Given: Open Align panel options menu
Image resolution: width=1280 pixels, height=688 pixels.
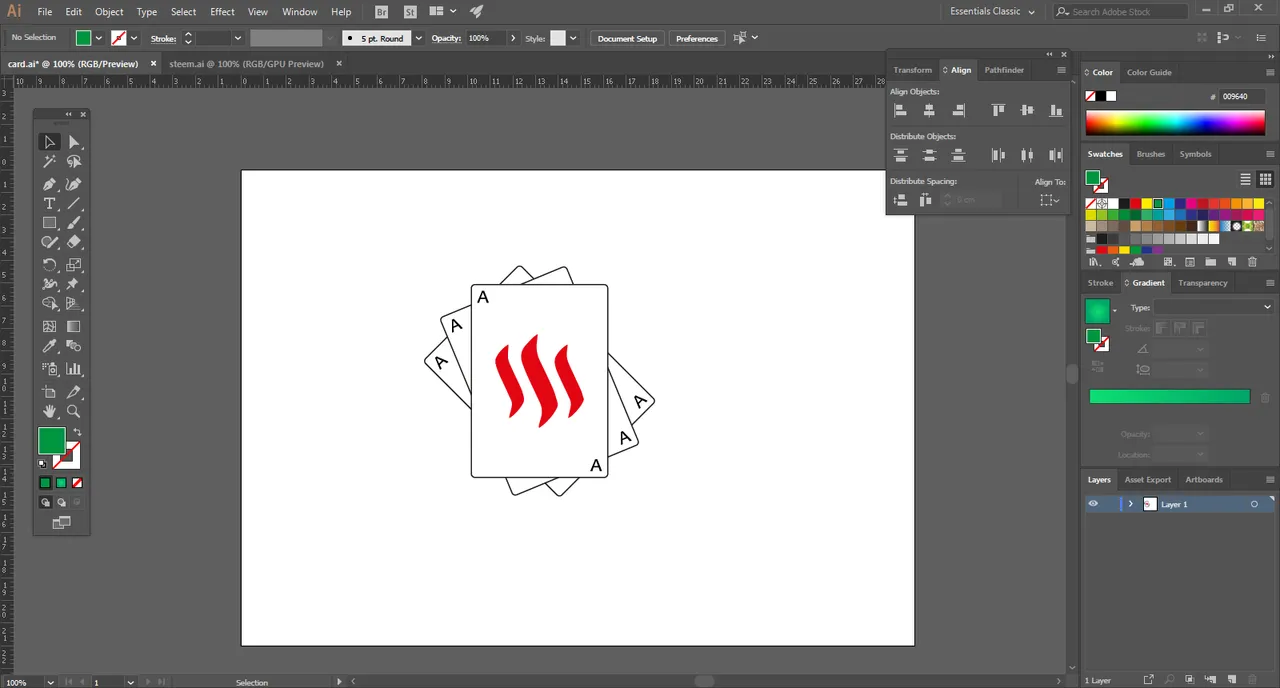Looking at the screenshot, I should click(x=1061, y=70).
